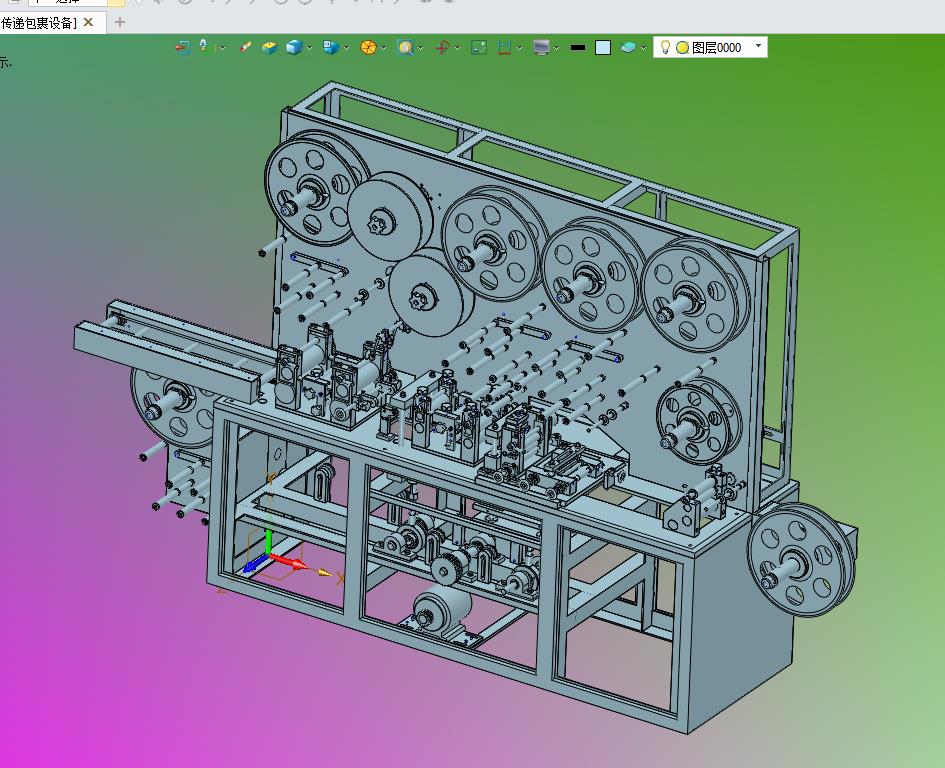
Task: Click the orange segmented sphere icon
Action: [x=368, y=47]
